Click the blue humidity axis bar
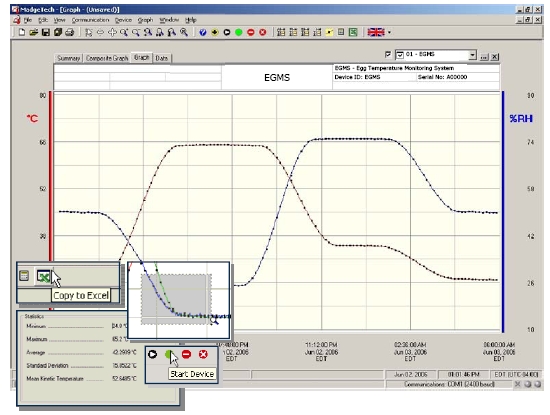This screenshot has width=550, height=415. [x=503, y=212]
